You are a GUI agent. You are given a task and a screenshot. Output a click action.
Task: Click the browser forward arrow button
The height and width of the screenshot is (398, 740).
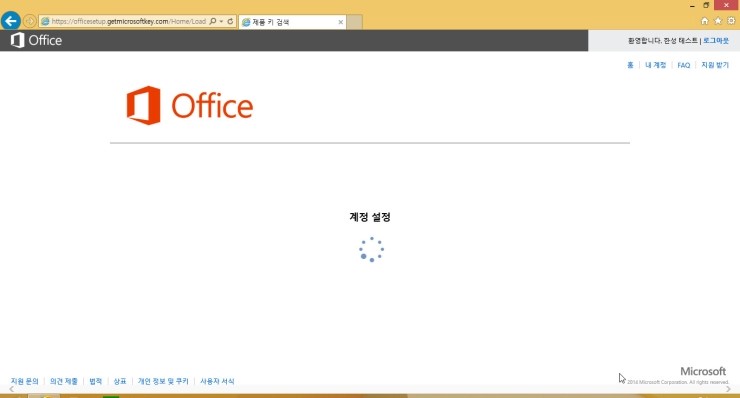(x=30, y=21)
